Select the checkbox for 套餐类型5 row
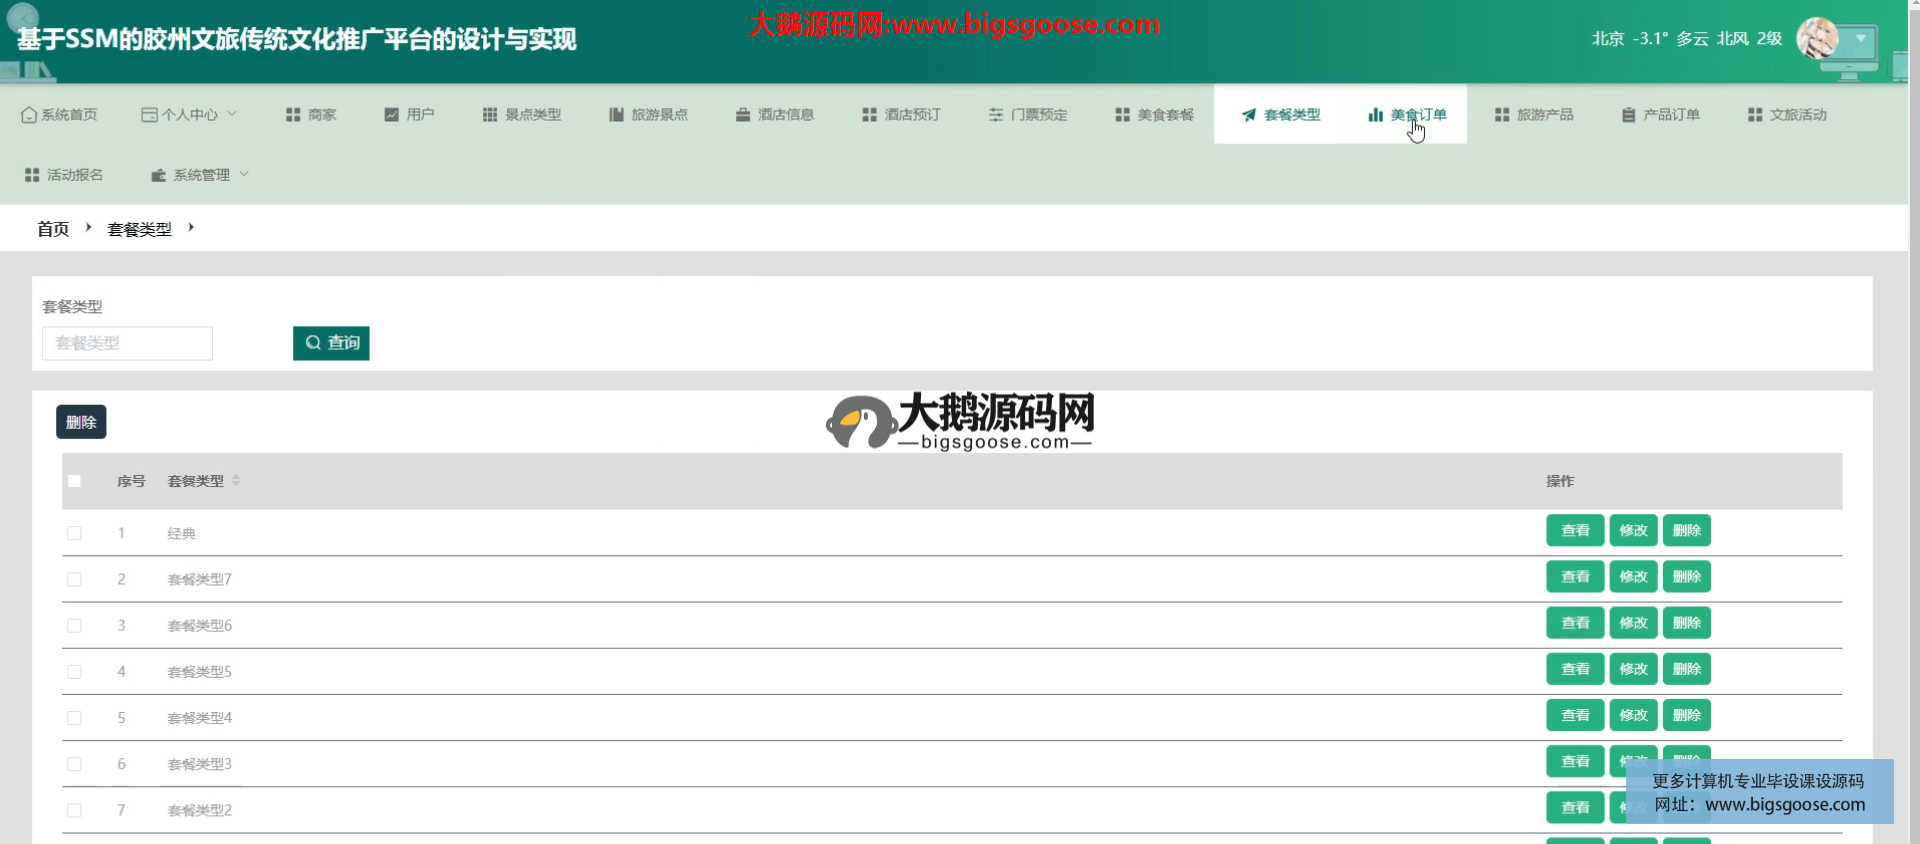The width and height of the screenshot is (1920, 844). (x=74, y=672)
